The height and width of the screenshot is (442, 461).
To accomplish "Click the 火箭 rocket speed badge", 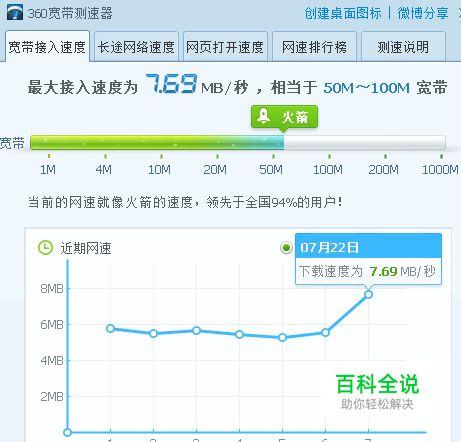I will 284,117.
